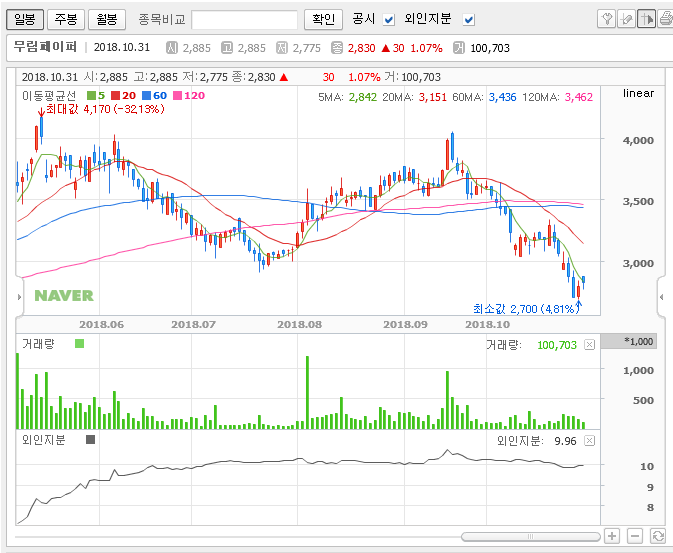Close the 거래량 volume panel

pyautogui.click(x=590, y=345)
